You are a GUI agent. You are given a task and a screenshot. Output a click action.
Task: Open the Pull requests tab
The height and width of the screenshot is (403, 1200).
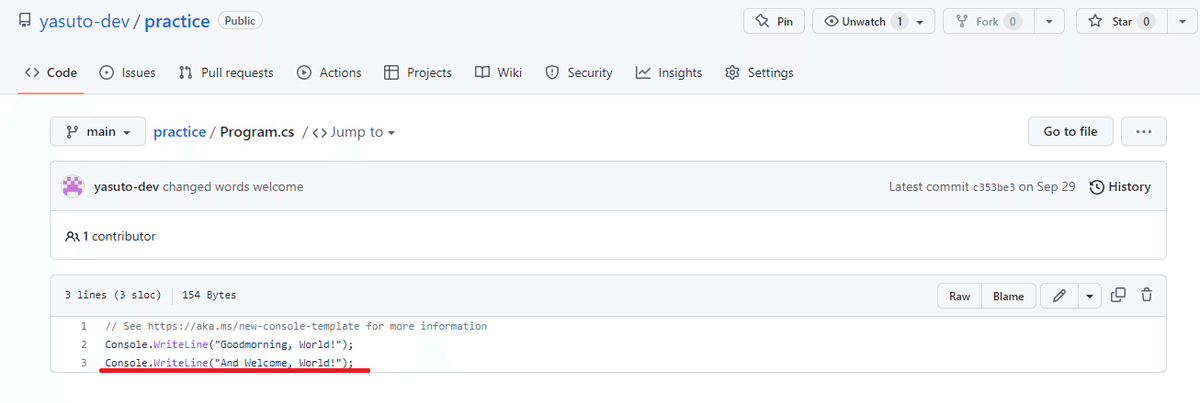(226, 73)
